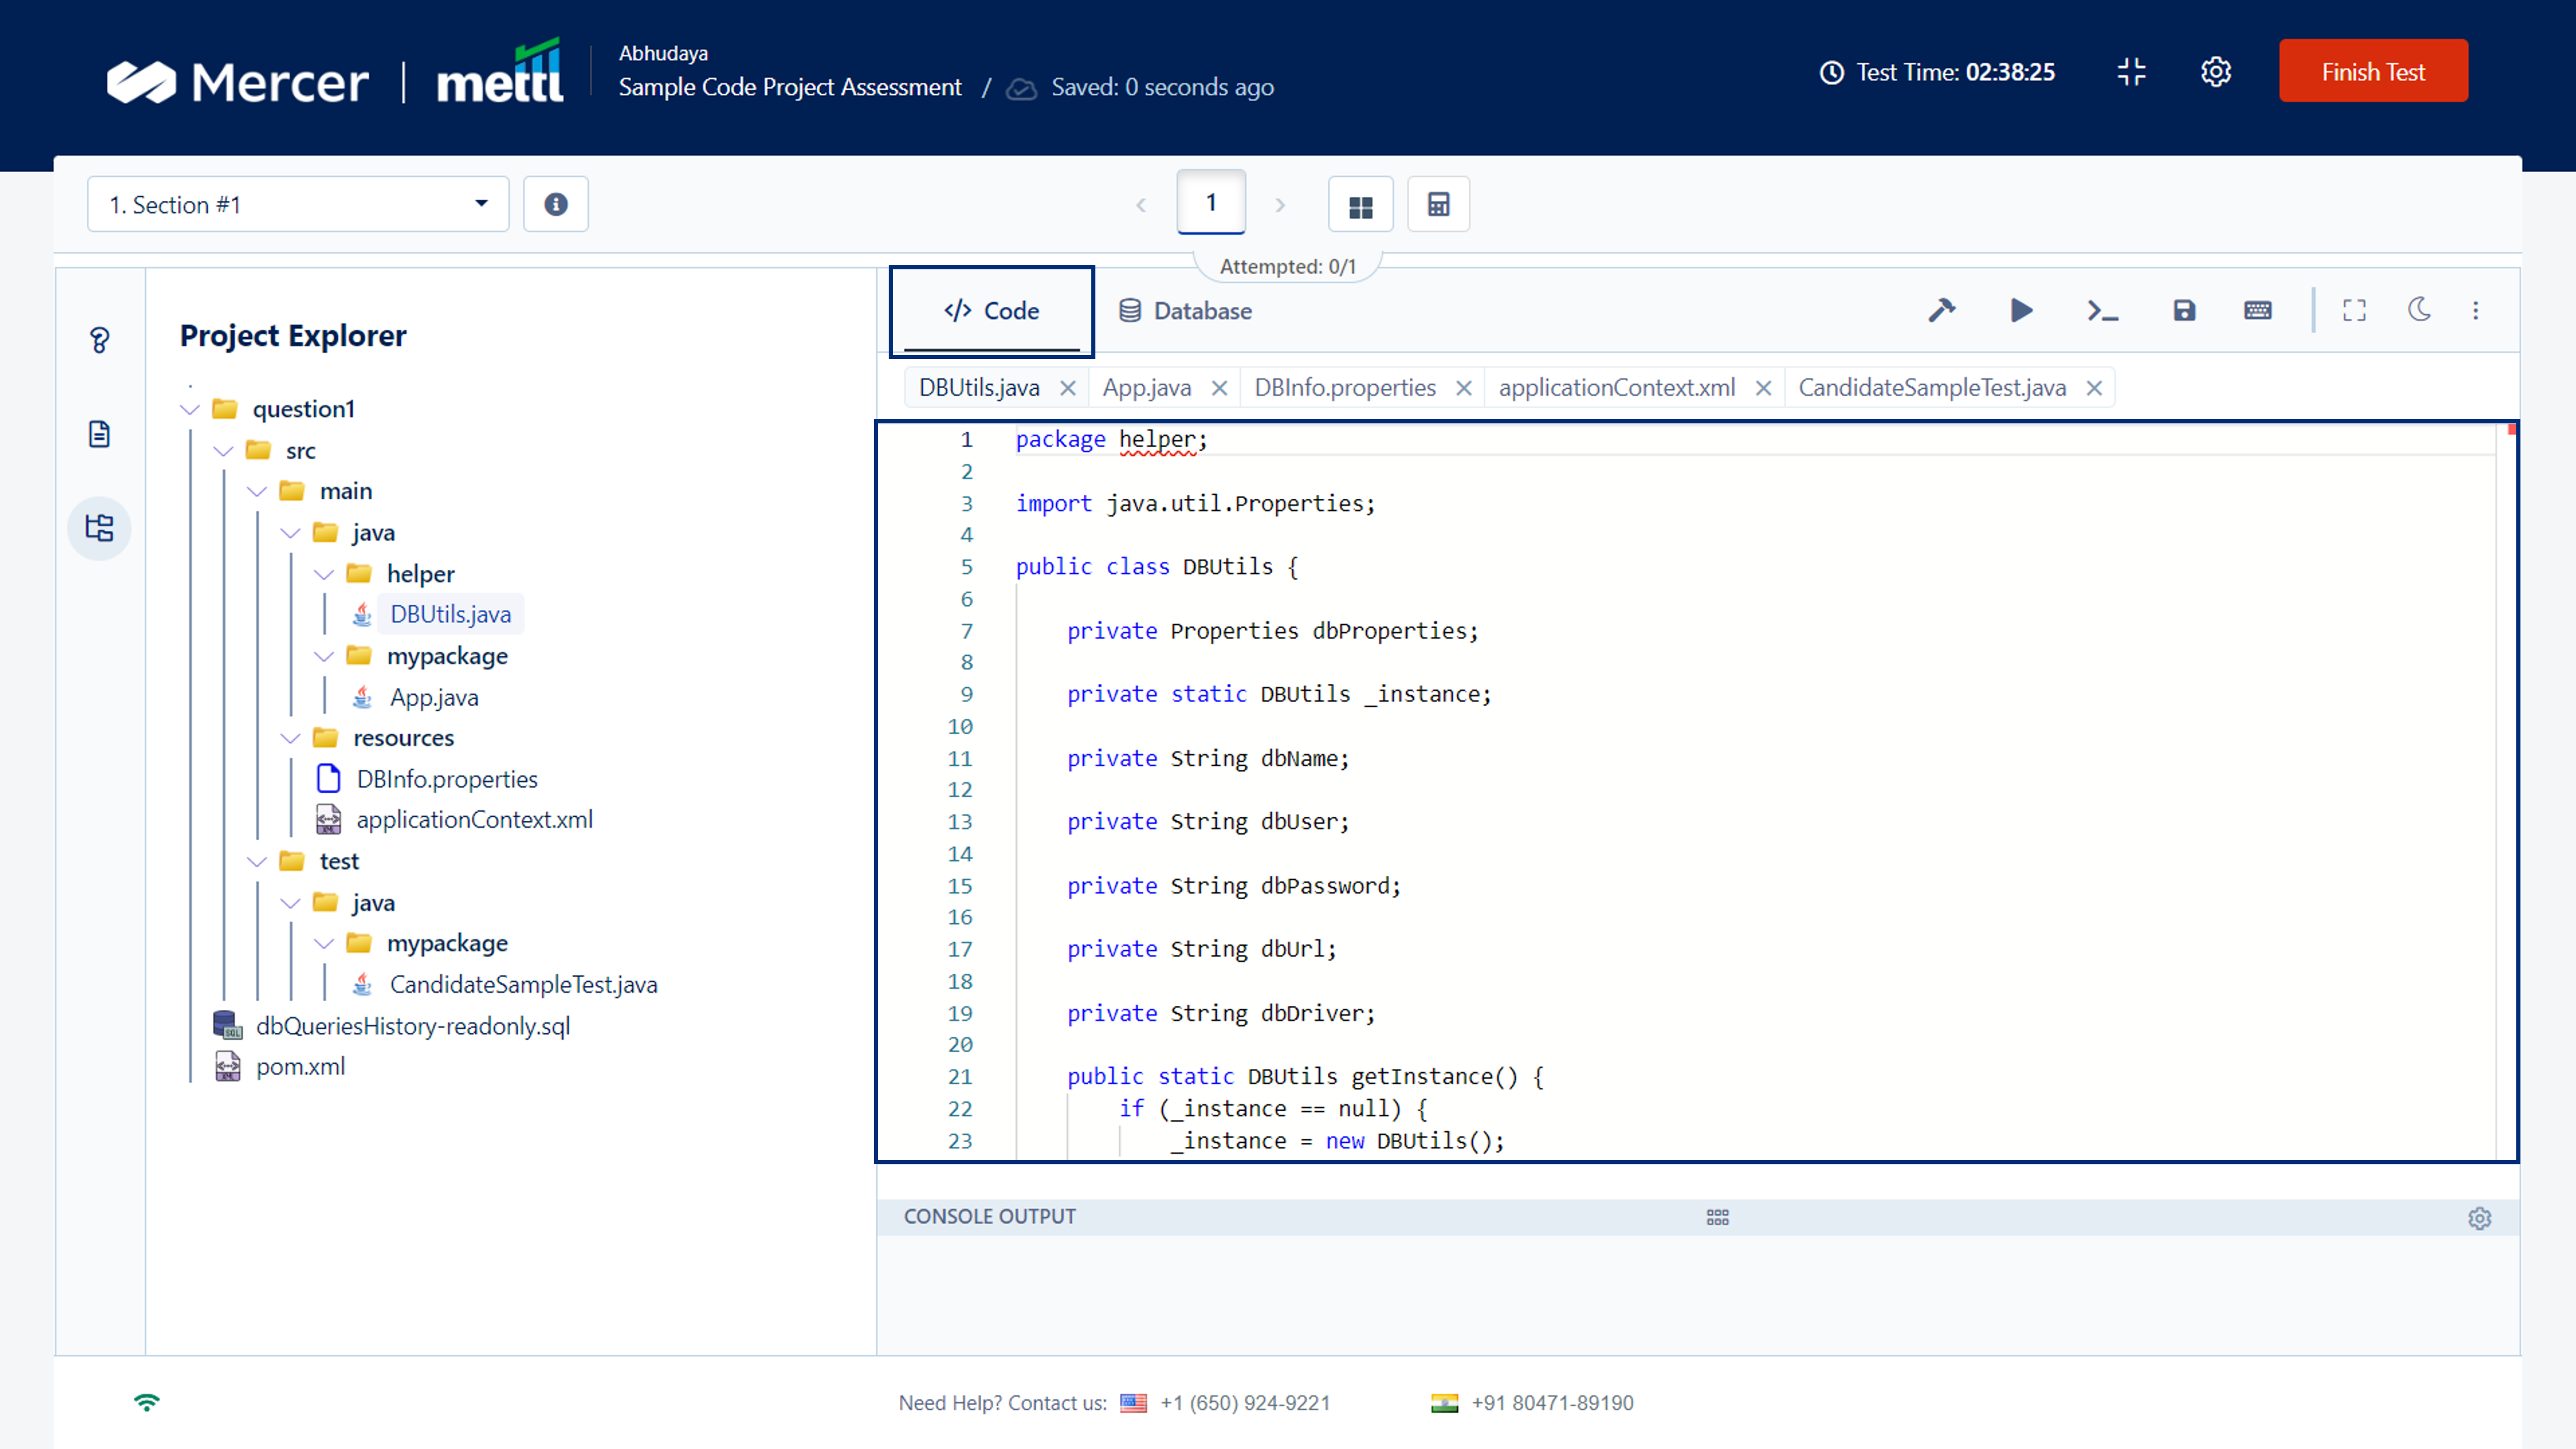Open the Section #1 dropdown
The width and height of the screenshot is (2576, 1449).
298,204
